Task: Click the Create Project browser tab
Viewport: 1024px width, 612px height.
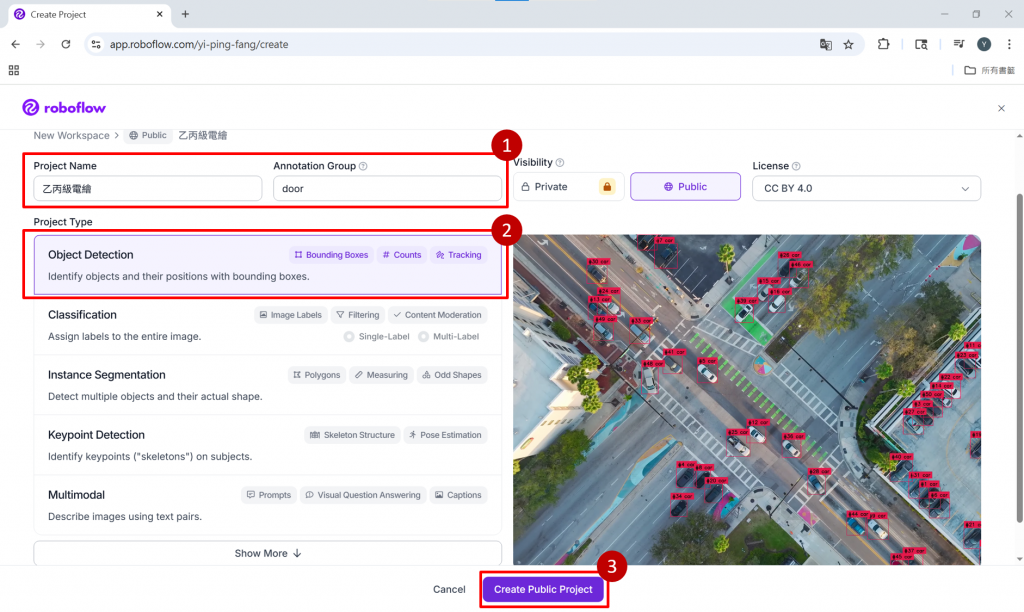Action: pyautogui.click(x=89, y=14)
